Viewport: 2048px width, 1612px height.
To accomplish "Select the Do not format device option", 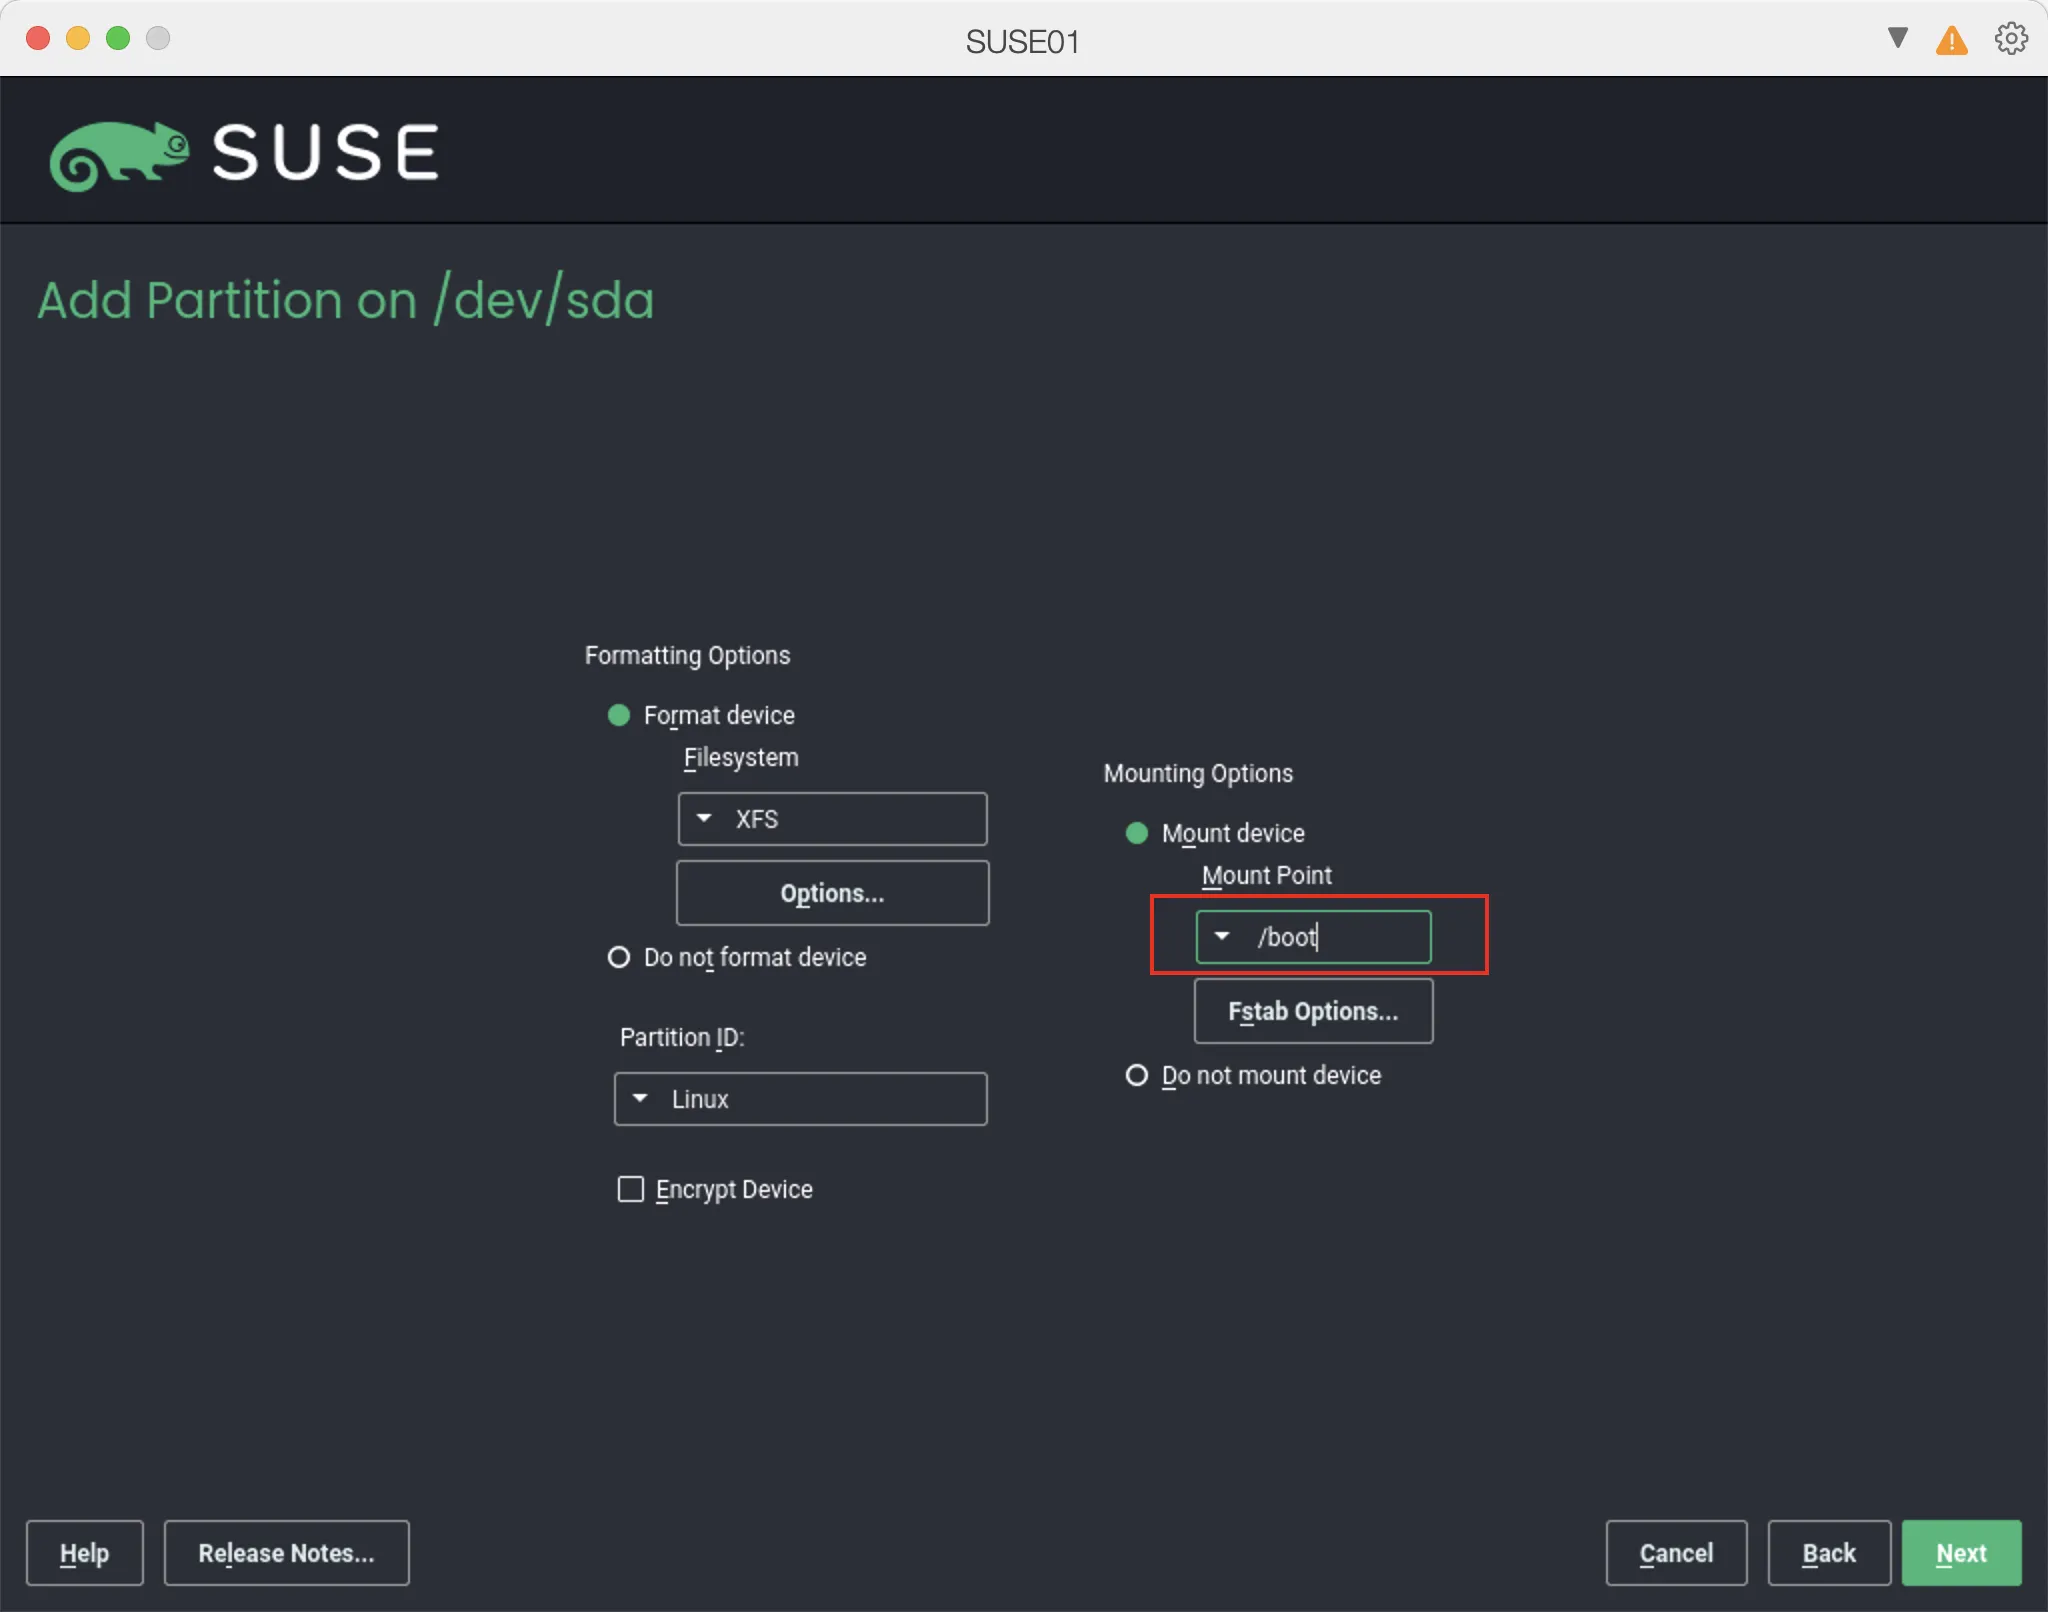I will [620, 957].
